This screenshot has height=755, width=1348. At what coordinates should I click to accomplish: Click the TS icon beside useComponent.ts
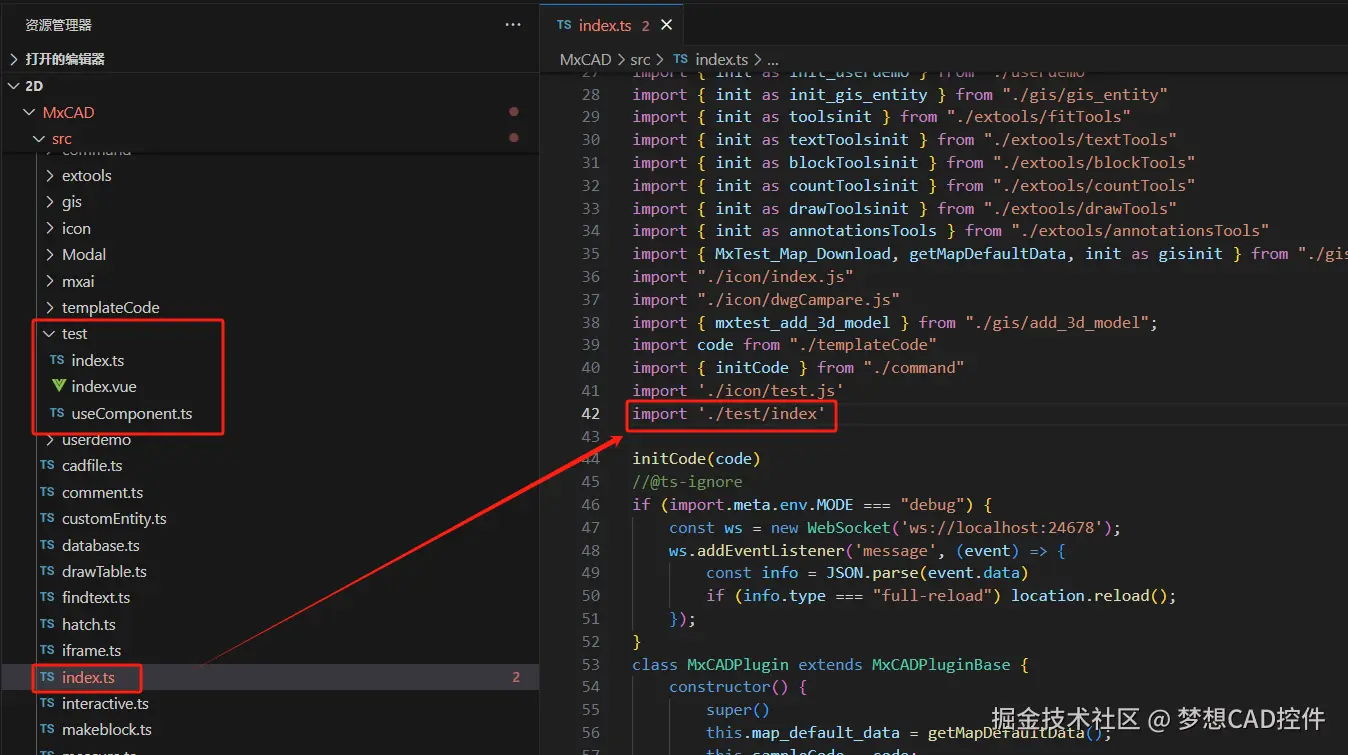click(57, 413)
